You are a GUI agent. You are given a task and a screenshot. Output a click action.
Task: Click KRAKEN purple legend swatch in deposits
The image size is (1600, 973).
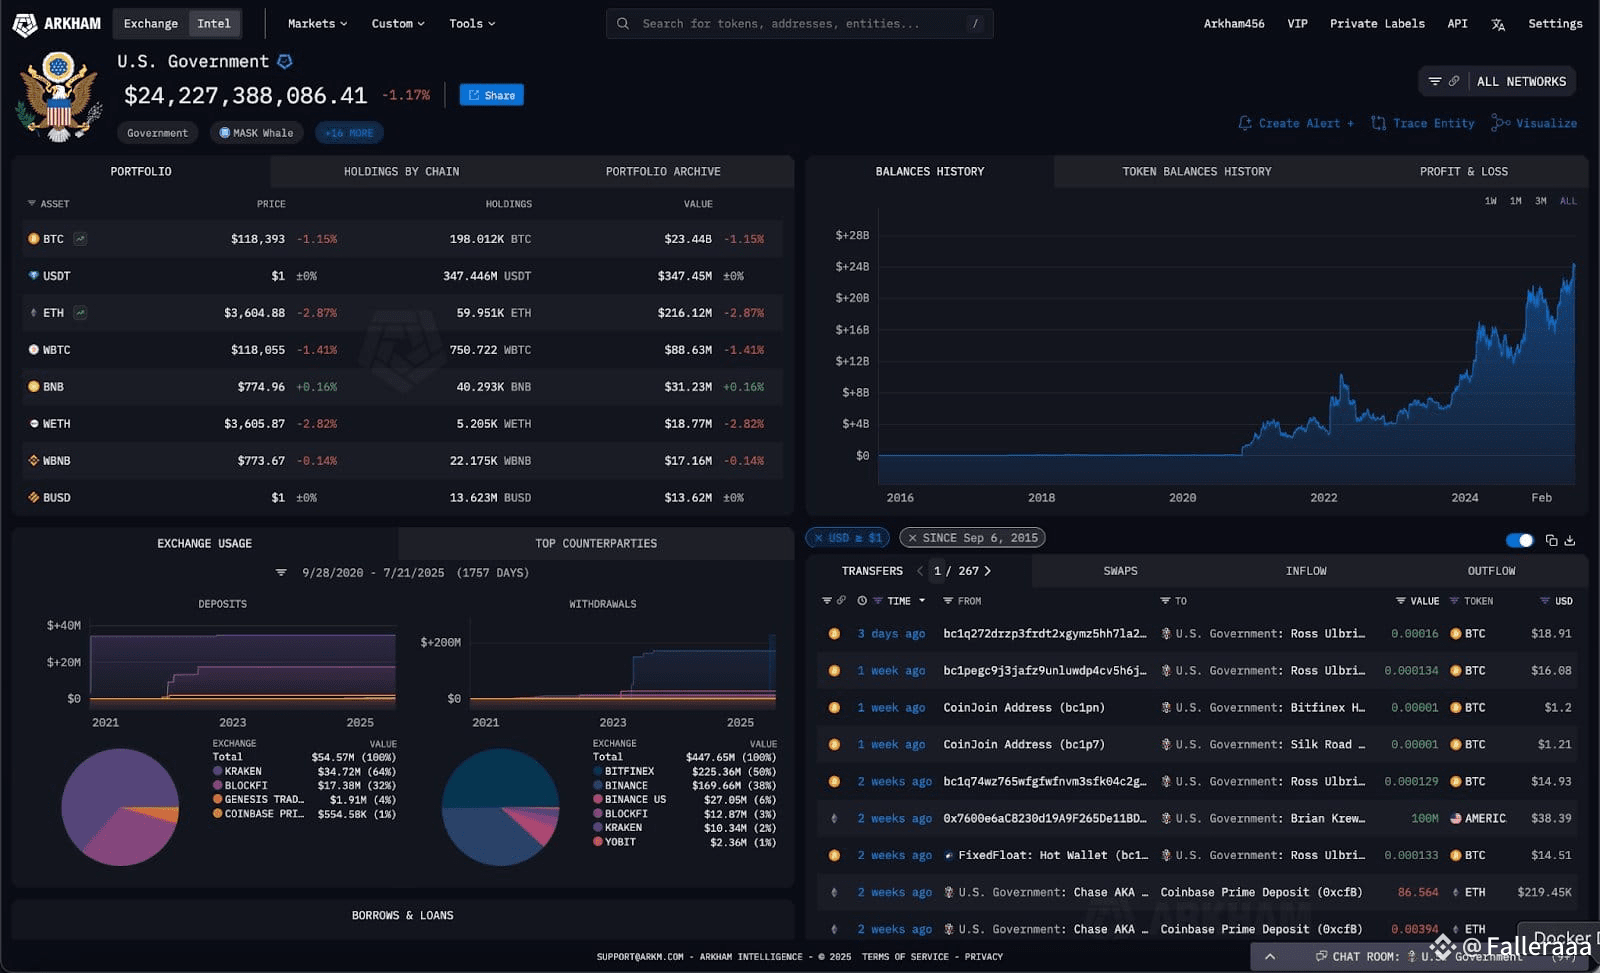click(217, 772)
